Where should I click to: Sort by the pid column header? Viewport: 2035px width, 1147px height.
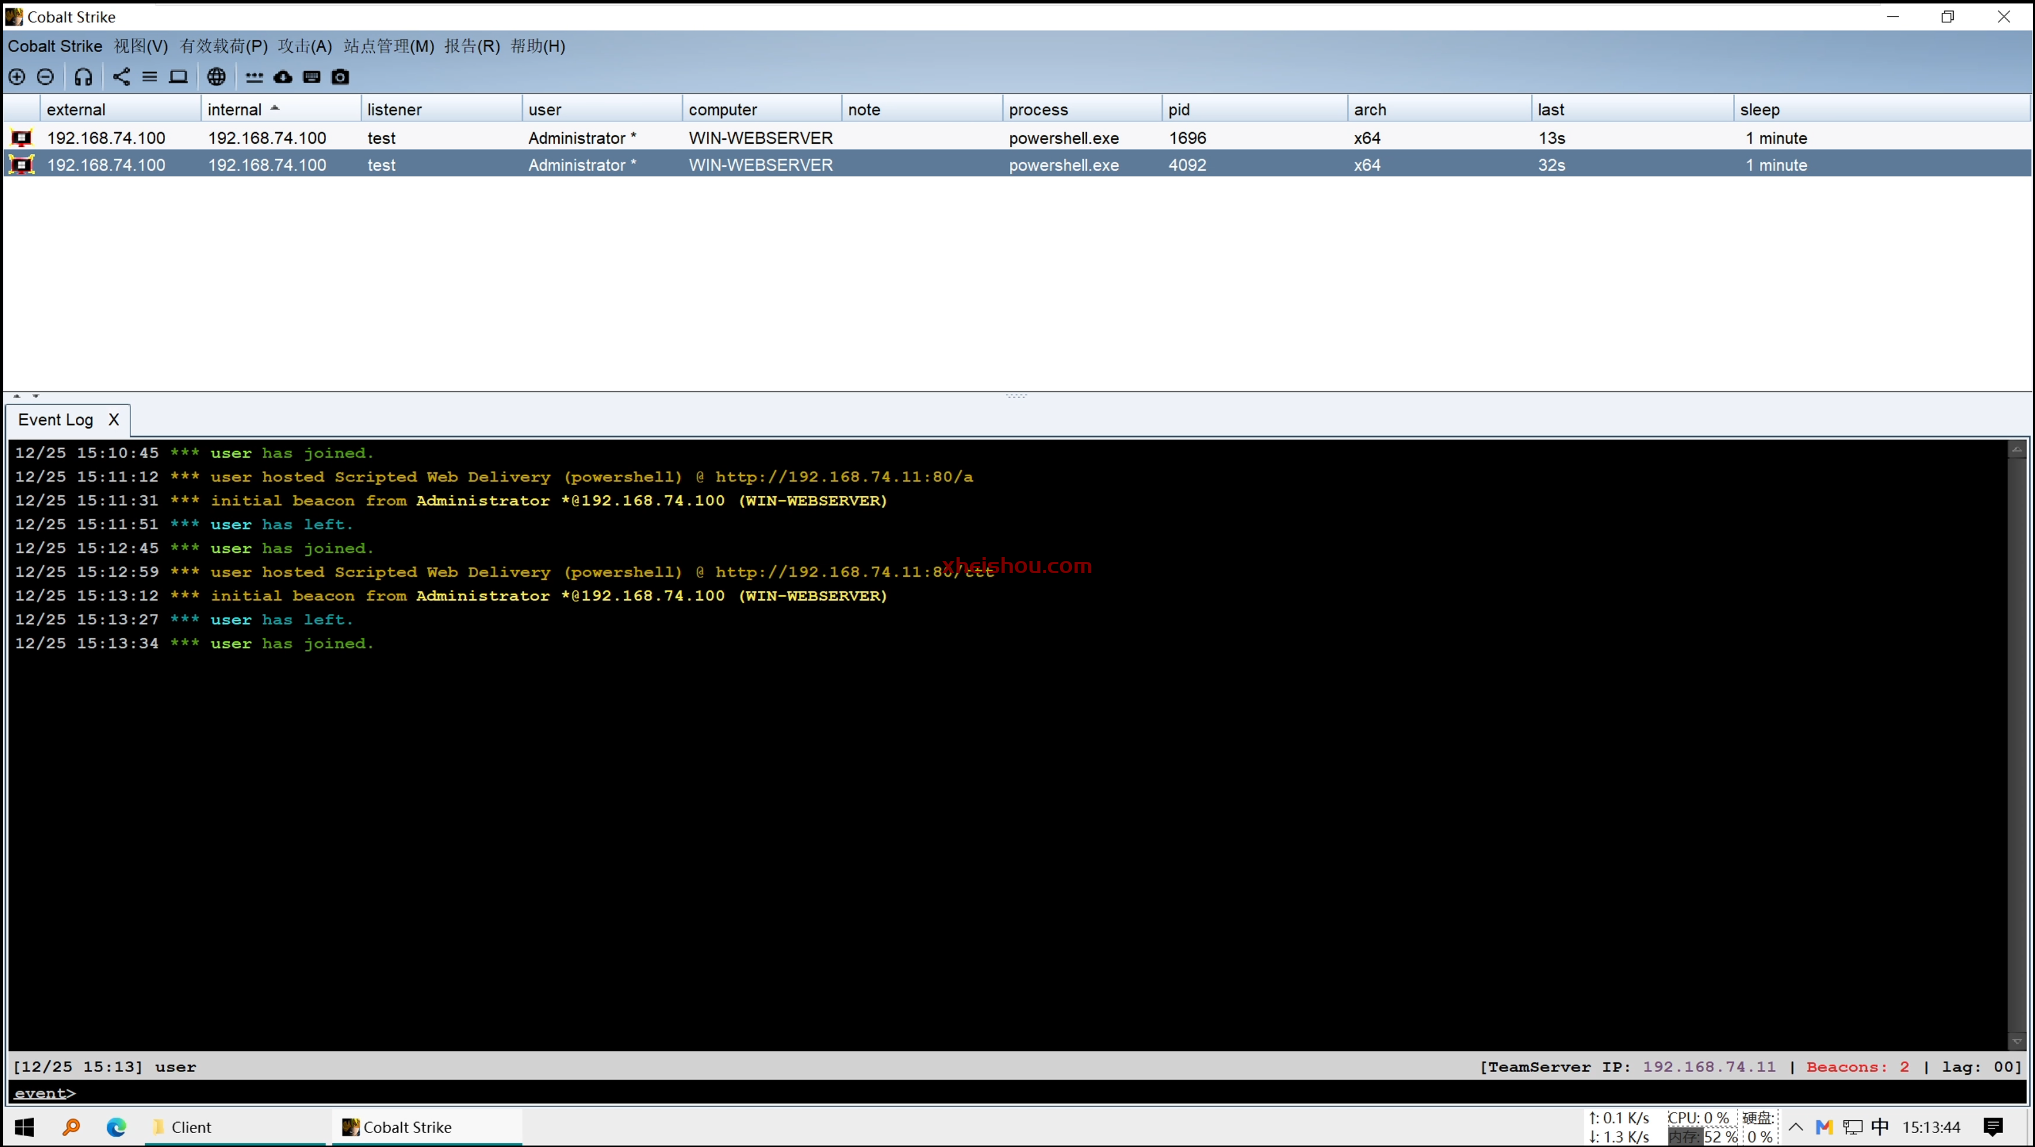coord(1254,110)
